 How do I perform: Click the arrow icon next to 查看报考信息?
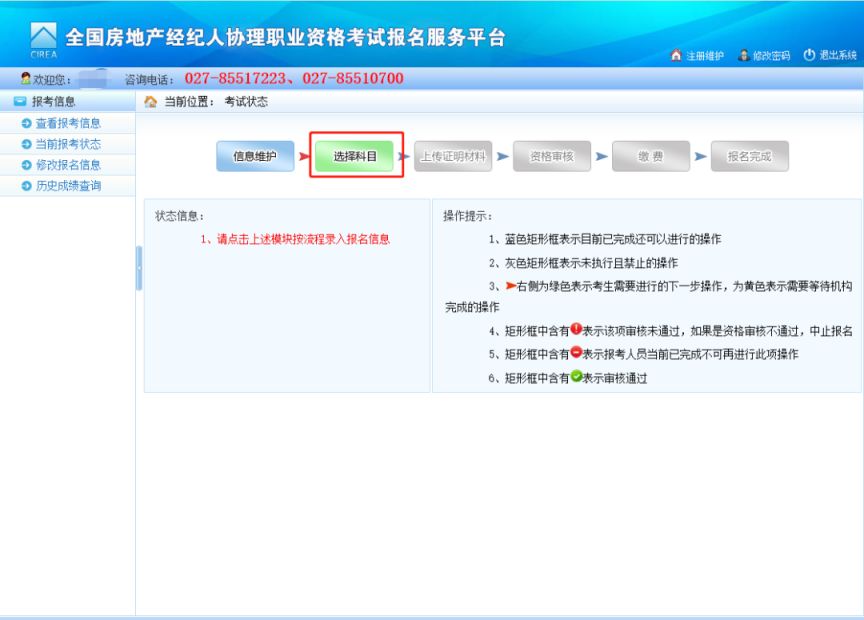click(26, 123)
